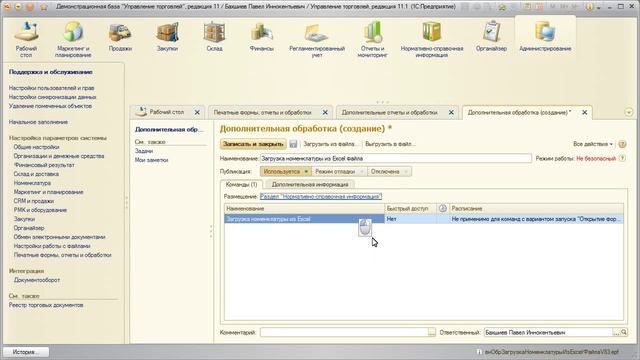
Task: Open CRM и продажи link
Action: tap(34, 201)
